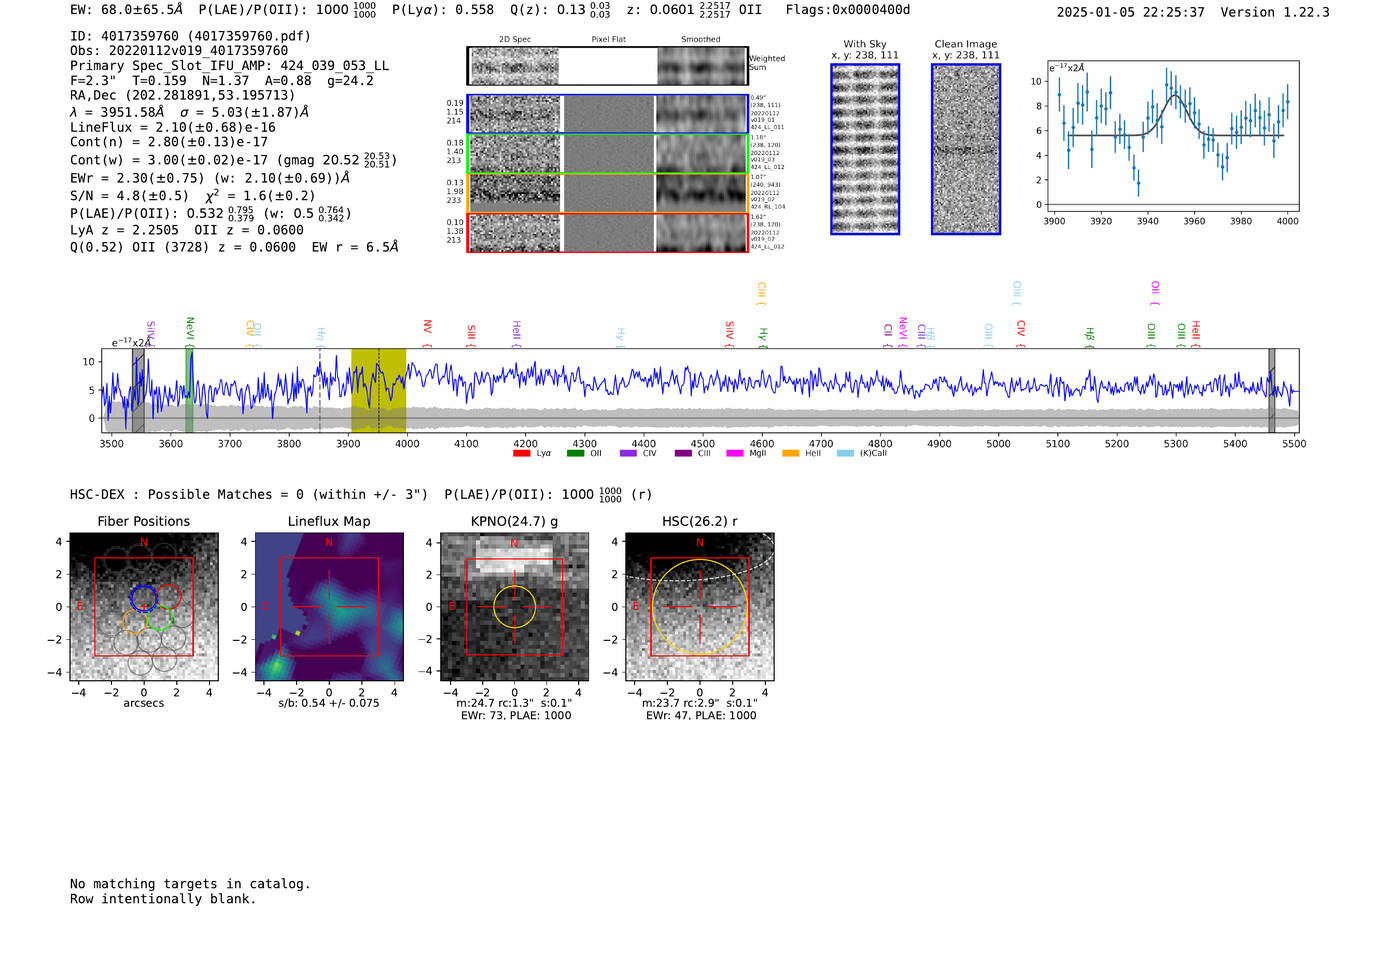Viewport: 1400px width, 953px height.
Task: Click the green shaded band near 3630 Å
Action: point(189,390)
